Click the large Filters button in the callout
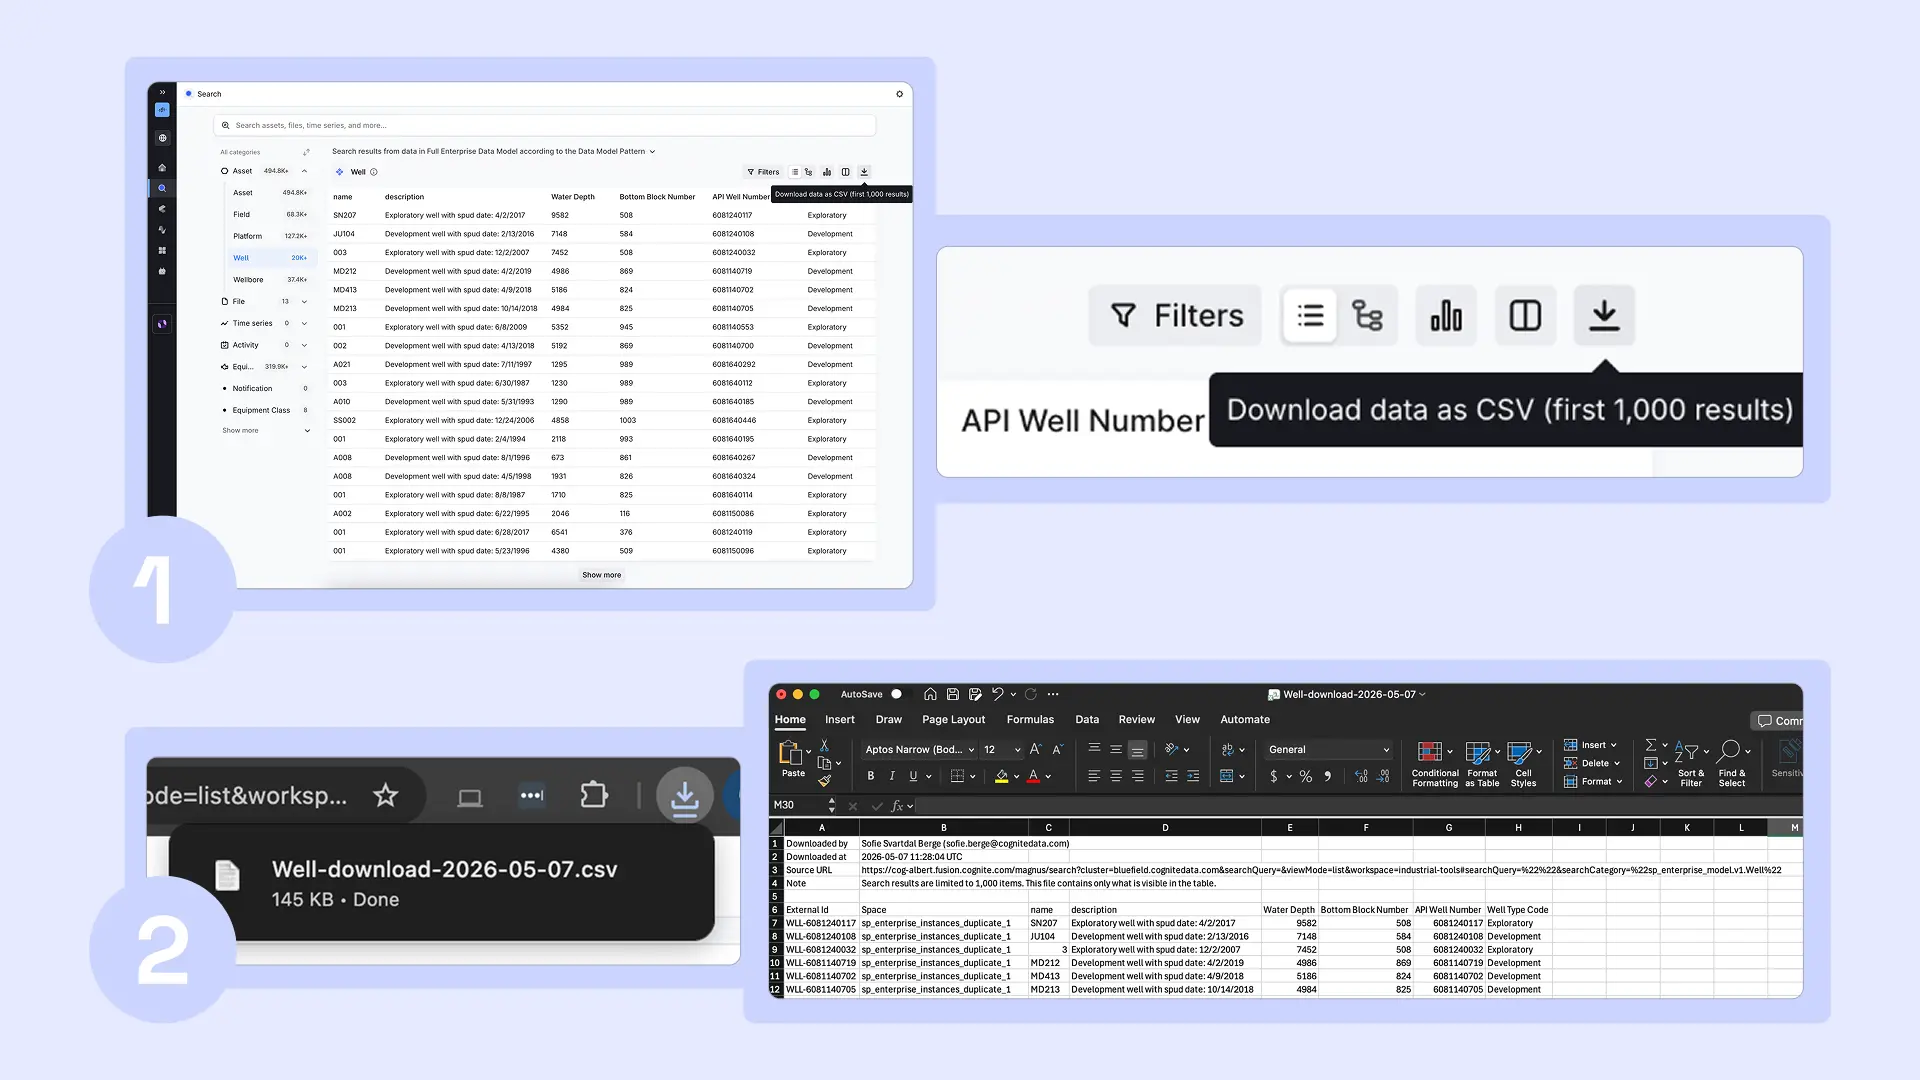This screenshot has height=1080, width=1920. [x=1176, y=316]
